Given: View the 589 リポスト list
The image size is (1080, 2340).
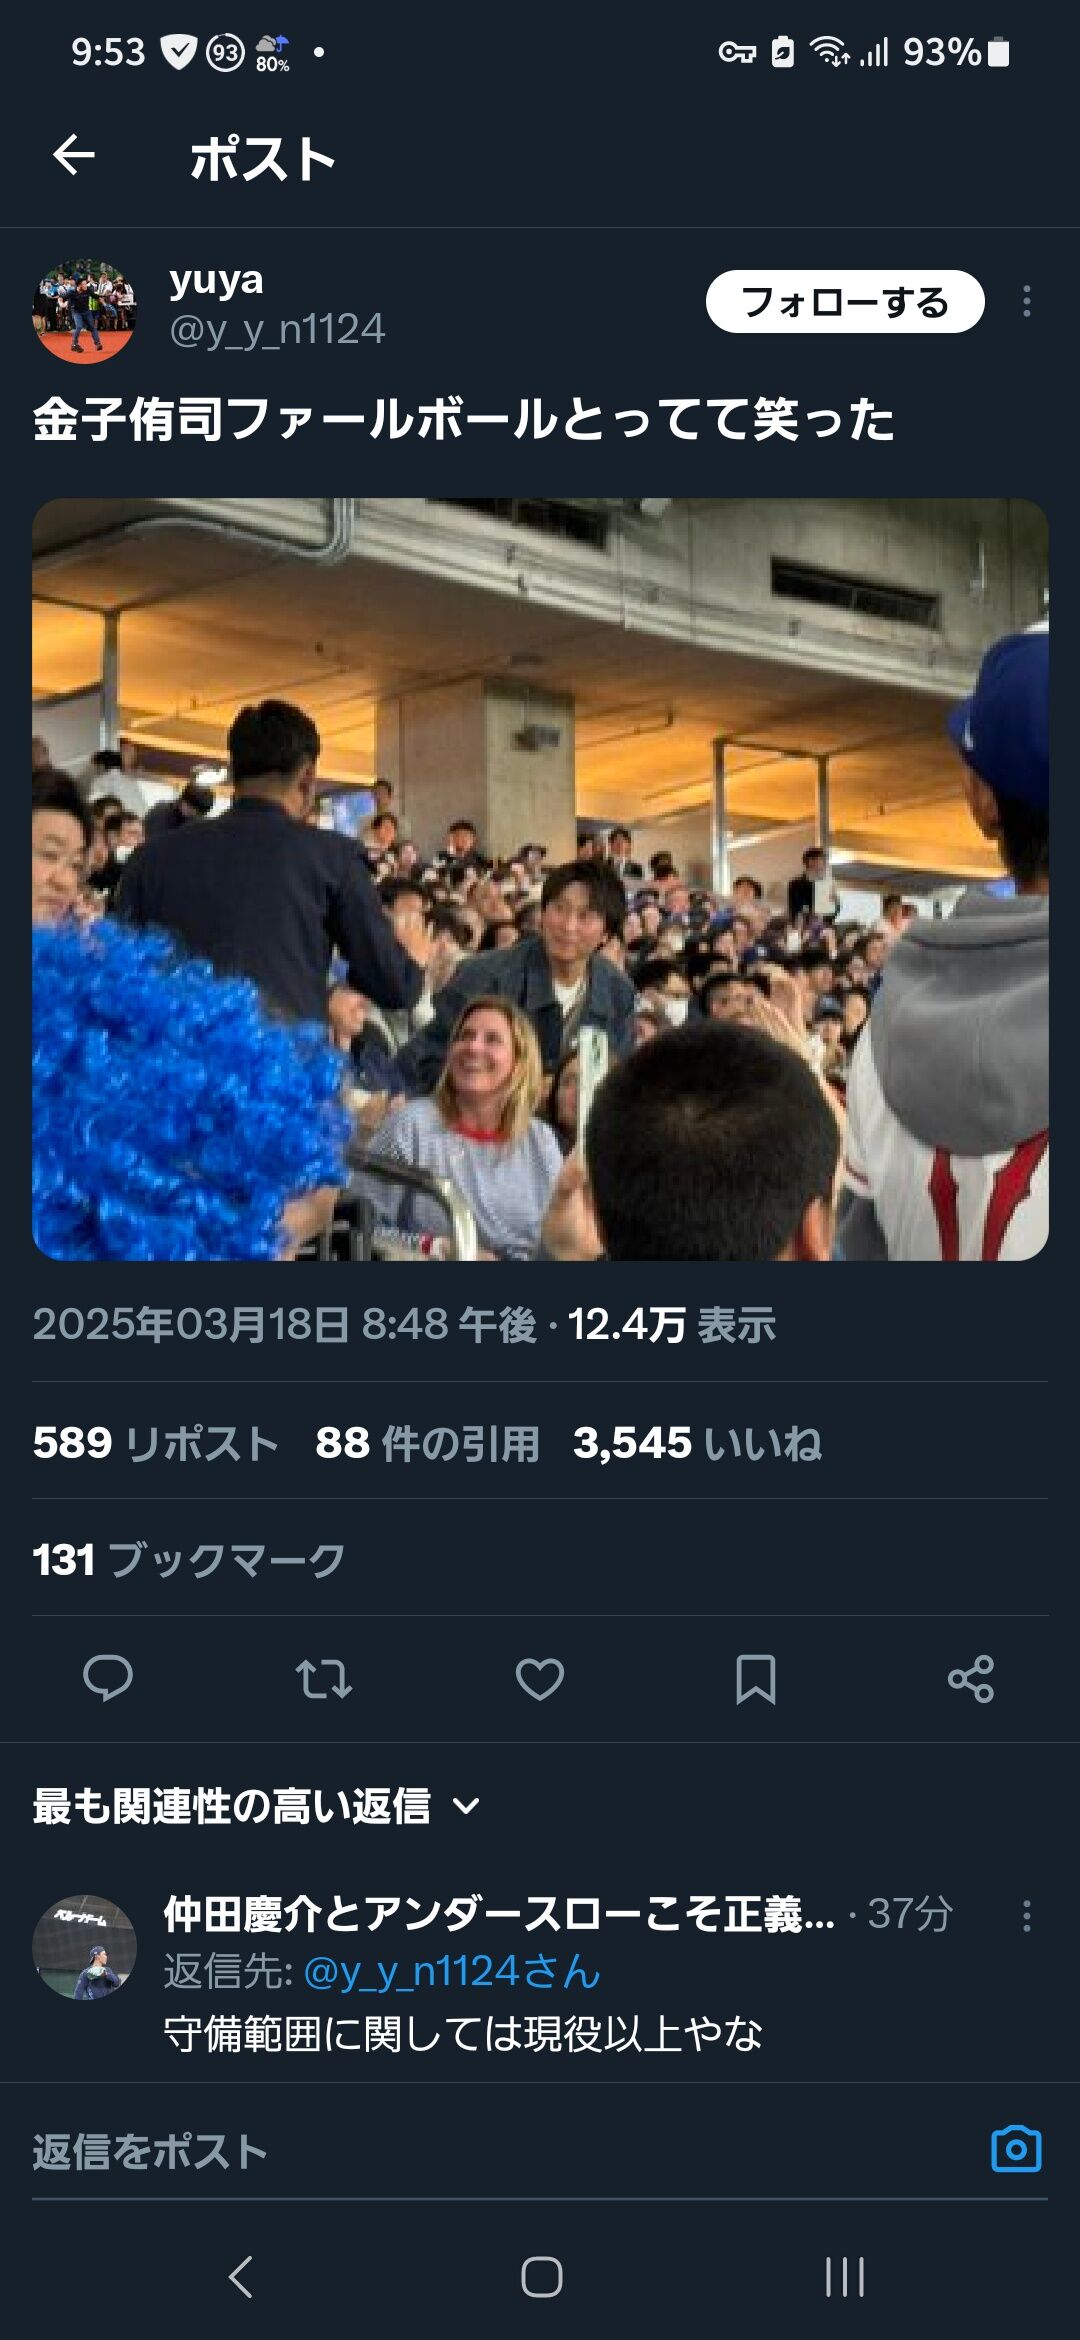Looking at the screenshot, I should 155,1443.
